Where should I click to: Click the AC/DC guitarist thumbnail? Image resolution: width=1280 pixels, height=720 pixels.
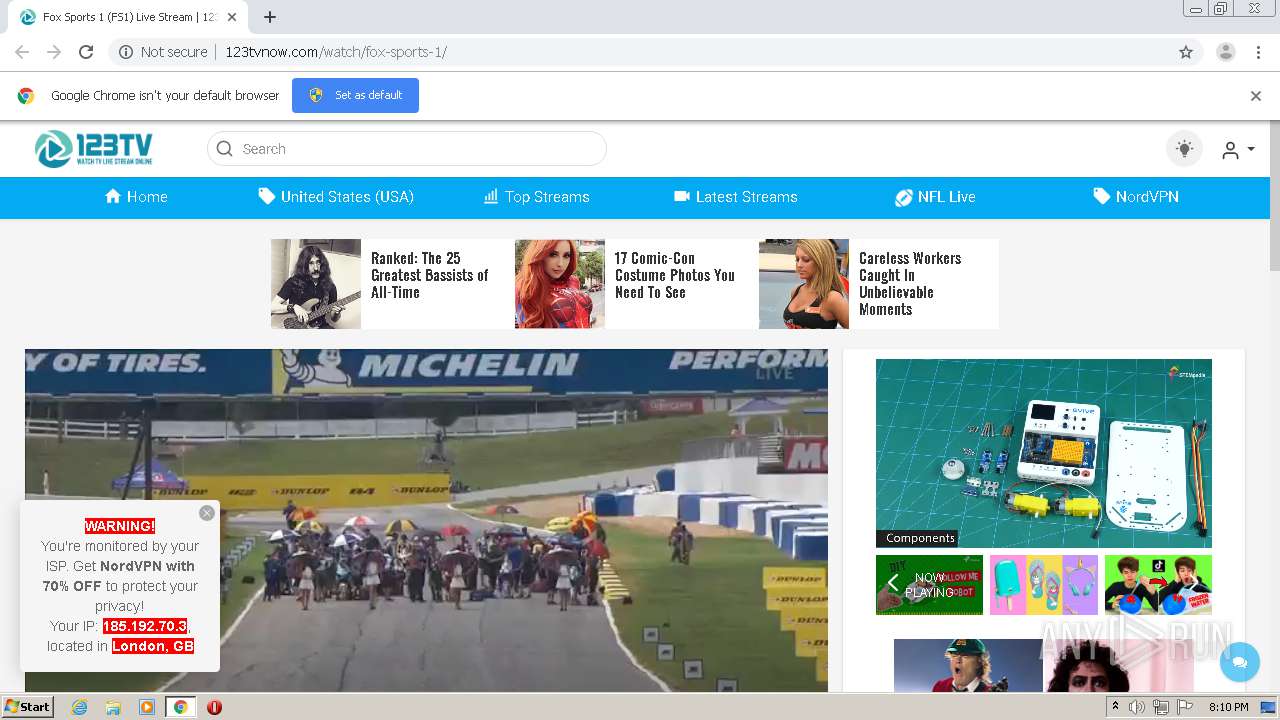(968, 666)
